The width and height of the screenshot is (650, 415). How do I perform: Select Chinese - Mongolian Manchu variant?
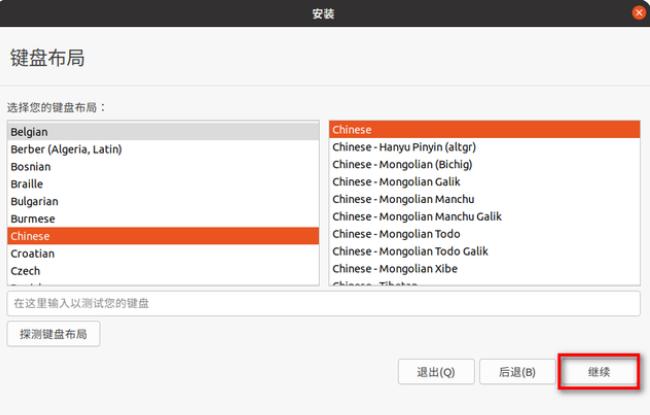click(485, 199)
